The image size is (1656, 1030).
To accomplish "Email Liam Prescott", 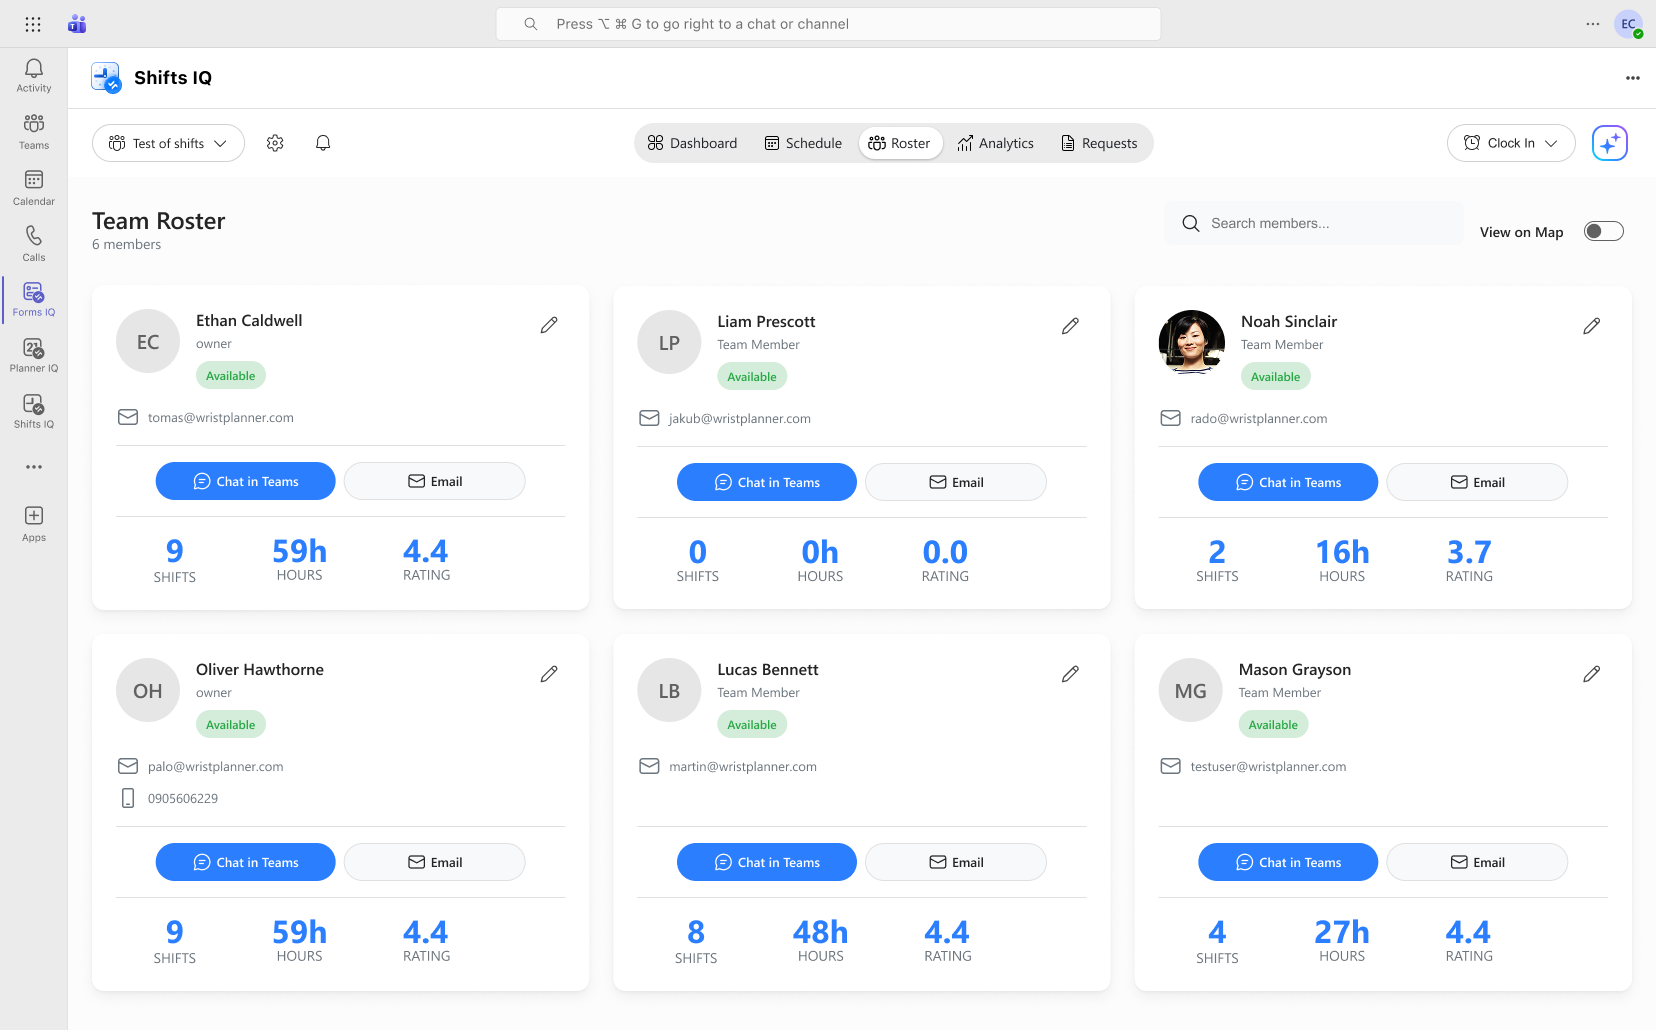I will click(956, 482).
